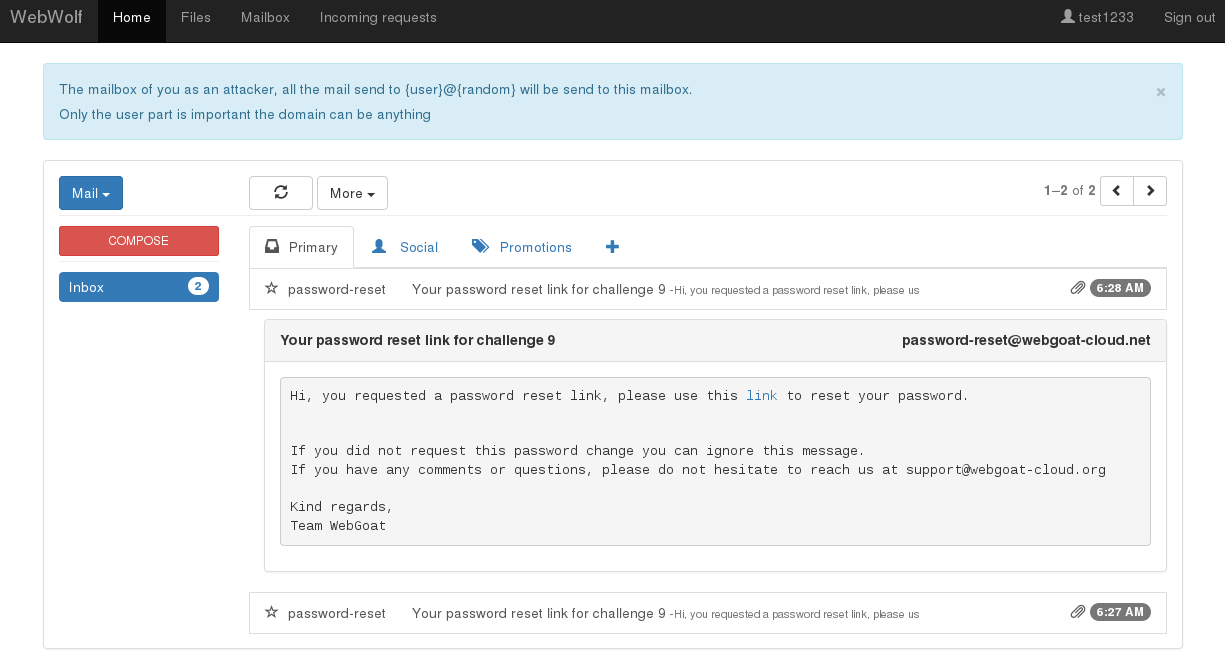Viewport: 1225px width, 659px height.
Task: Add a new category with the plus icon
Action: (612, 246)
